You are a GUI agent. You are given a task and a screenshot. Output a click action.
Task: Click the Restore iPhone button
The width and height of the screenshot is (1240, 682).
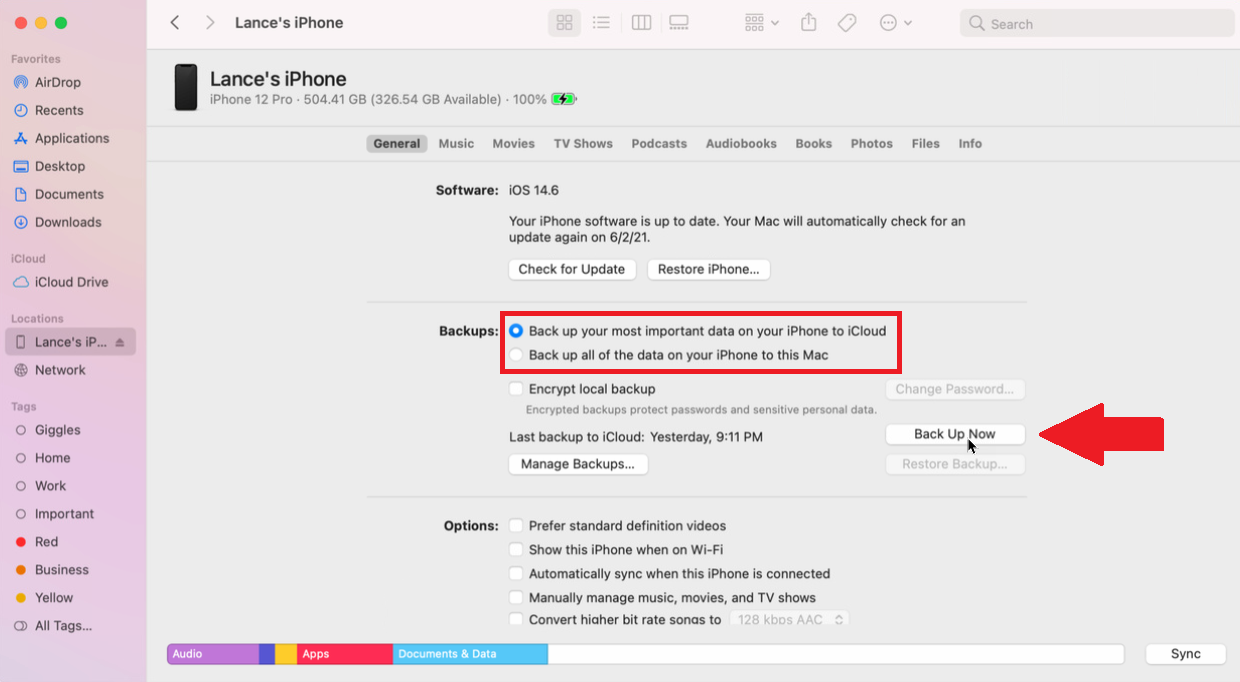(x=708, y=269)
